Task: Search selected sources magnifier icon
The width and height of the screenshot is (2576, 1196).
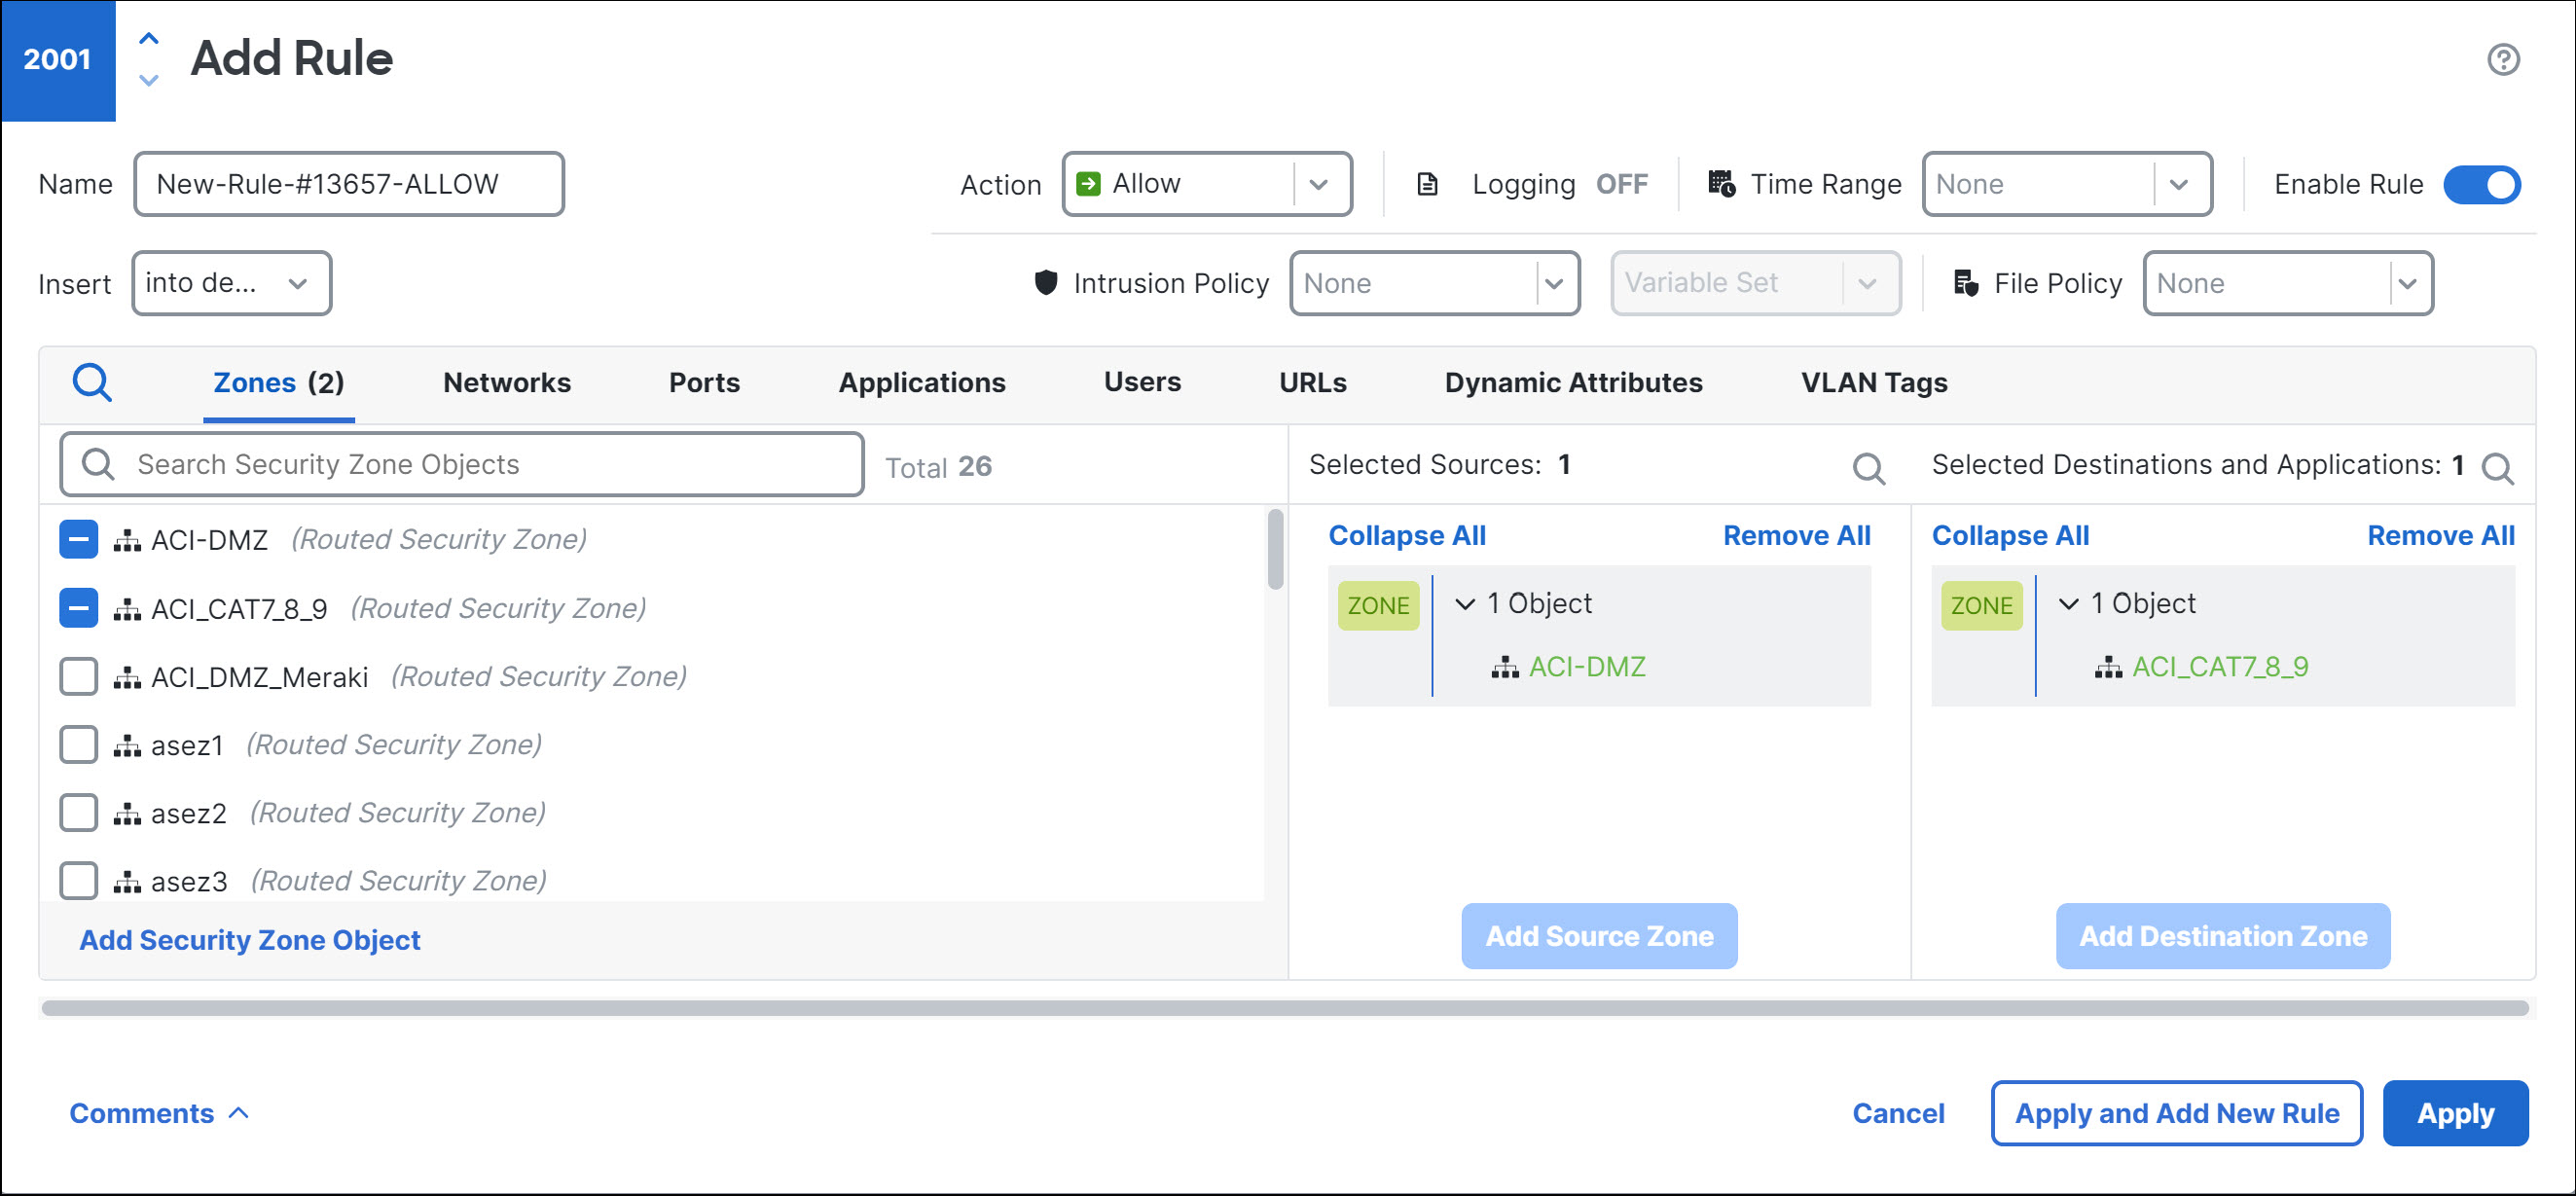Action: (1867, 467)
